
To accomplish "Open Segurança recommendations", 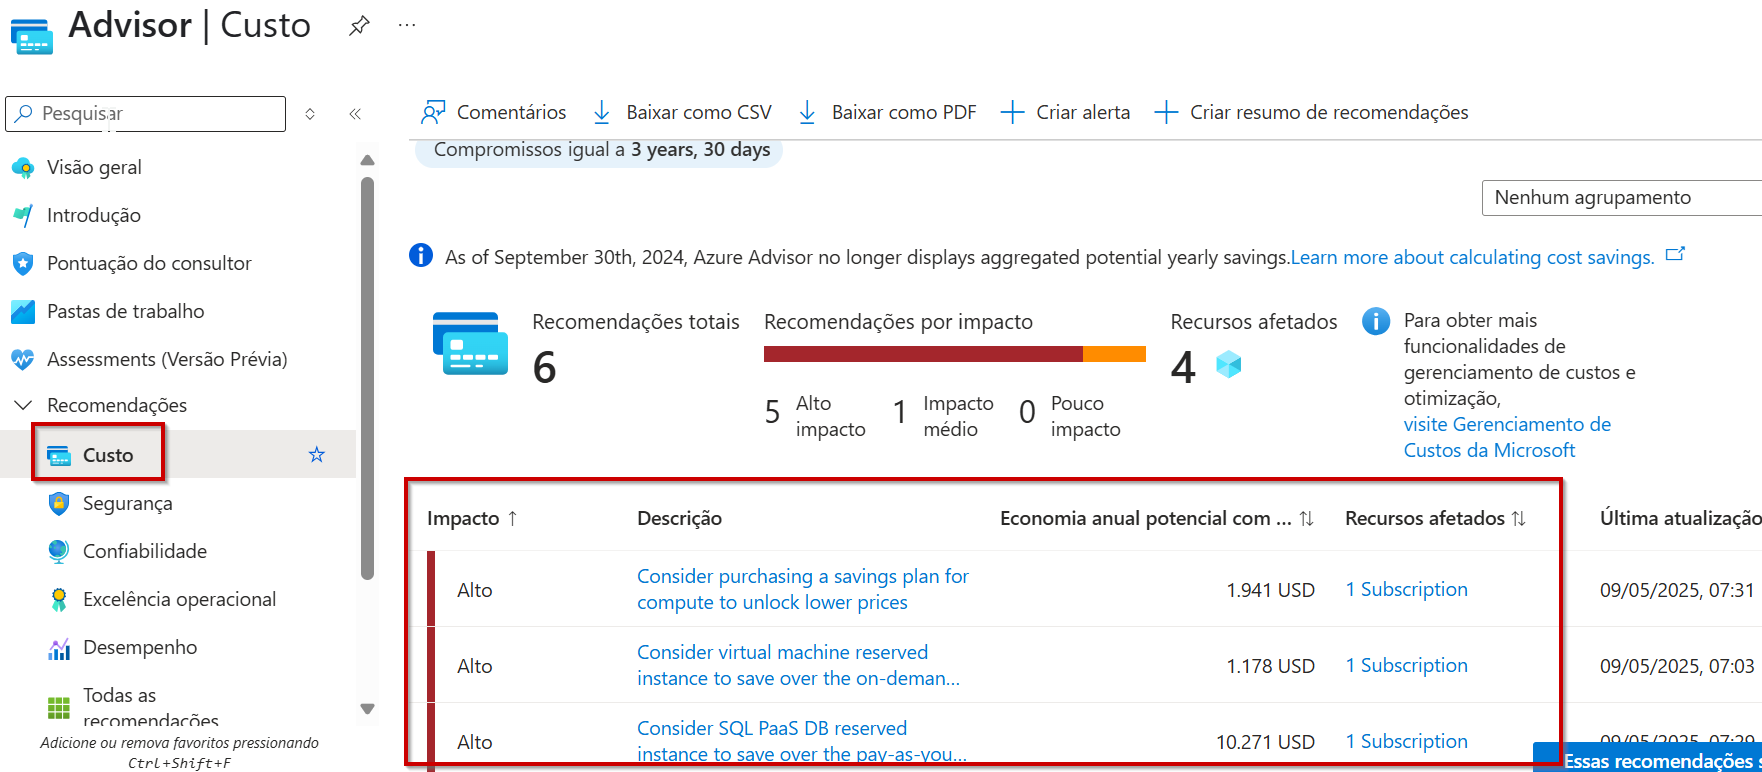I will (128, 503).
